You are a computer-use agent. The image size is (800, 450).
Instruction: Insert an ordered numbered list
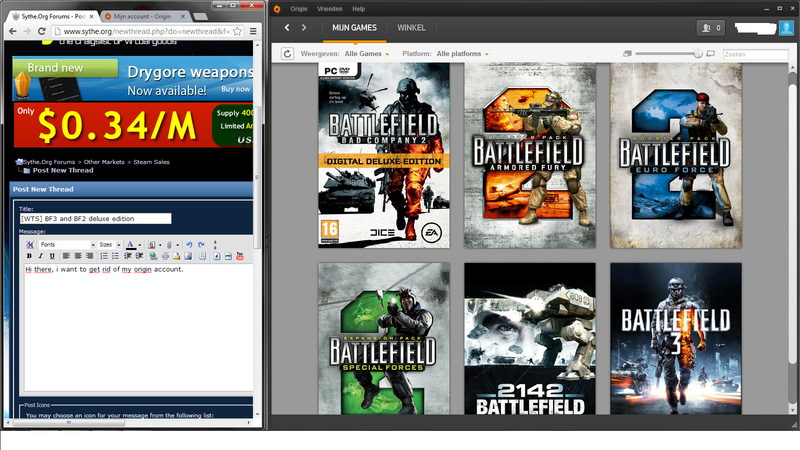pyautogui.click(x=104, y=256)
